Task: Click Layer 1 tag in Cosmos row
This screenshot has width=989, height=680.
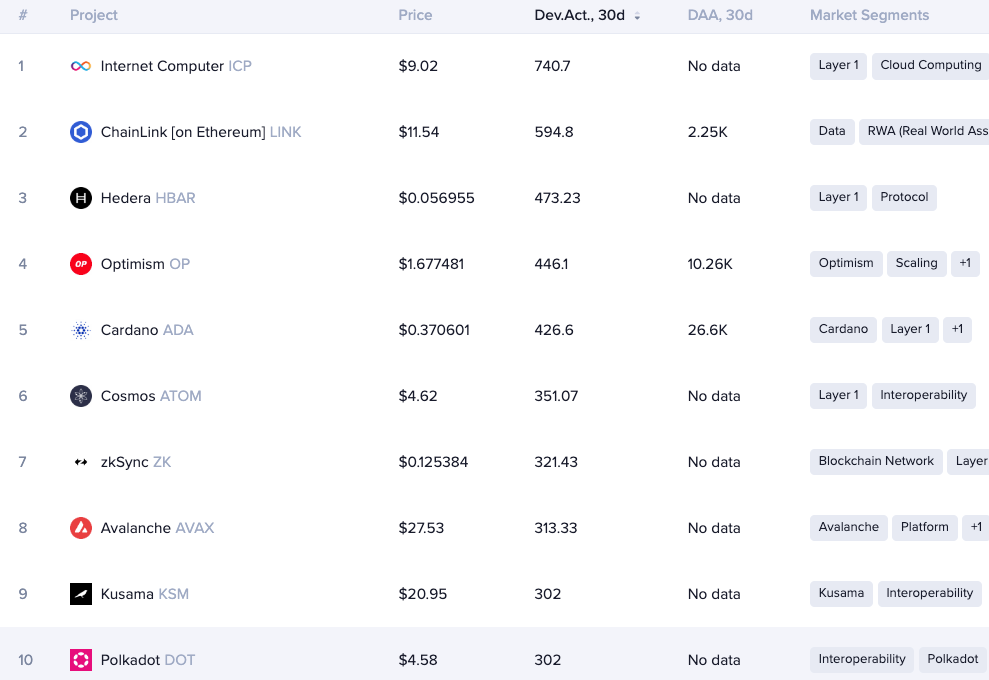Action: coord(838,396)
